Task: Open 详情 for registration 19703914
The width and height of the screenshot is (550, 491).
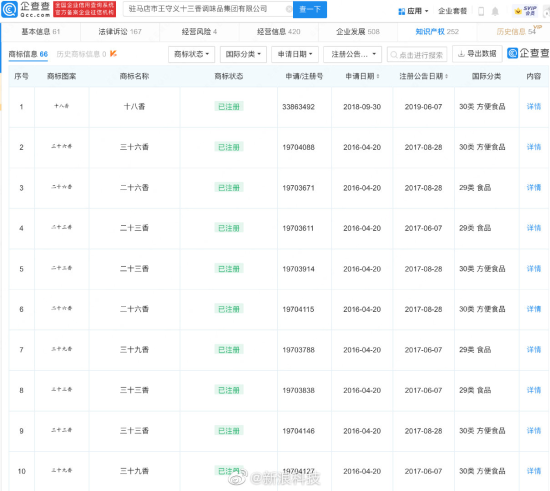Action: (534, 269)
